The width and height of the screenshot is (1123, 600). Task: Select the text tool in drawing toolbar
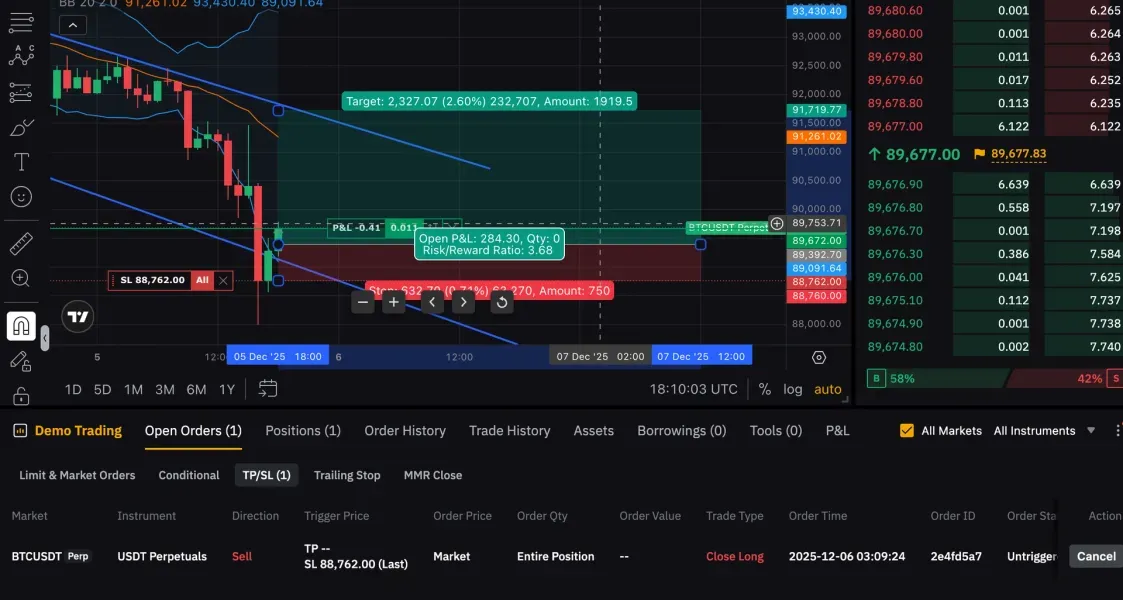(x=21, y=162)
